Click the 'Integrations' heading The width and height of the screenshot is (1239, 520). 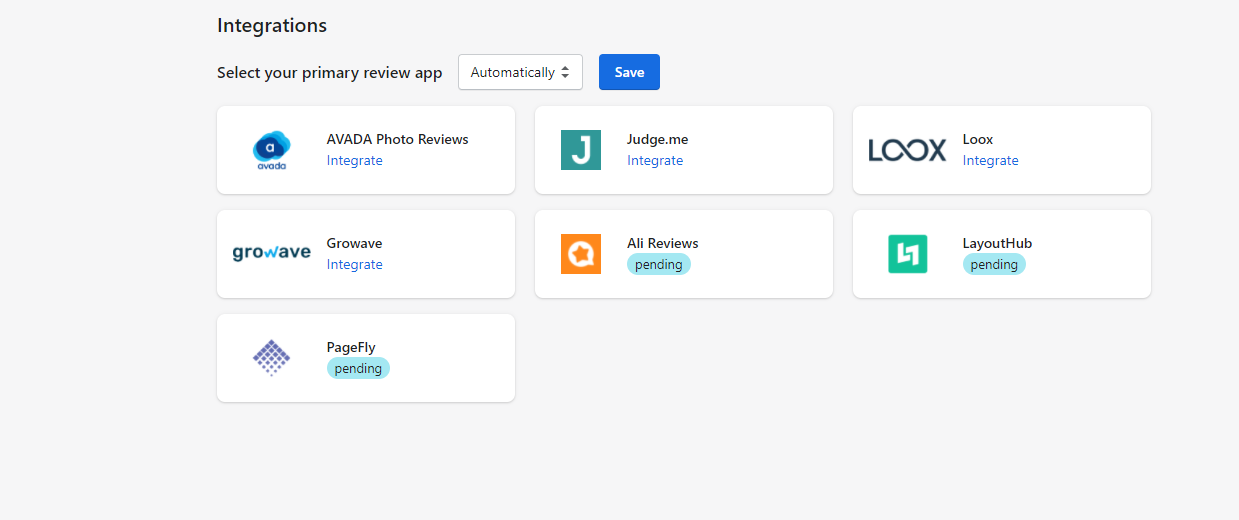[272, 25]
